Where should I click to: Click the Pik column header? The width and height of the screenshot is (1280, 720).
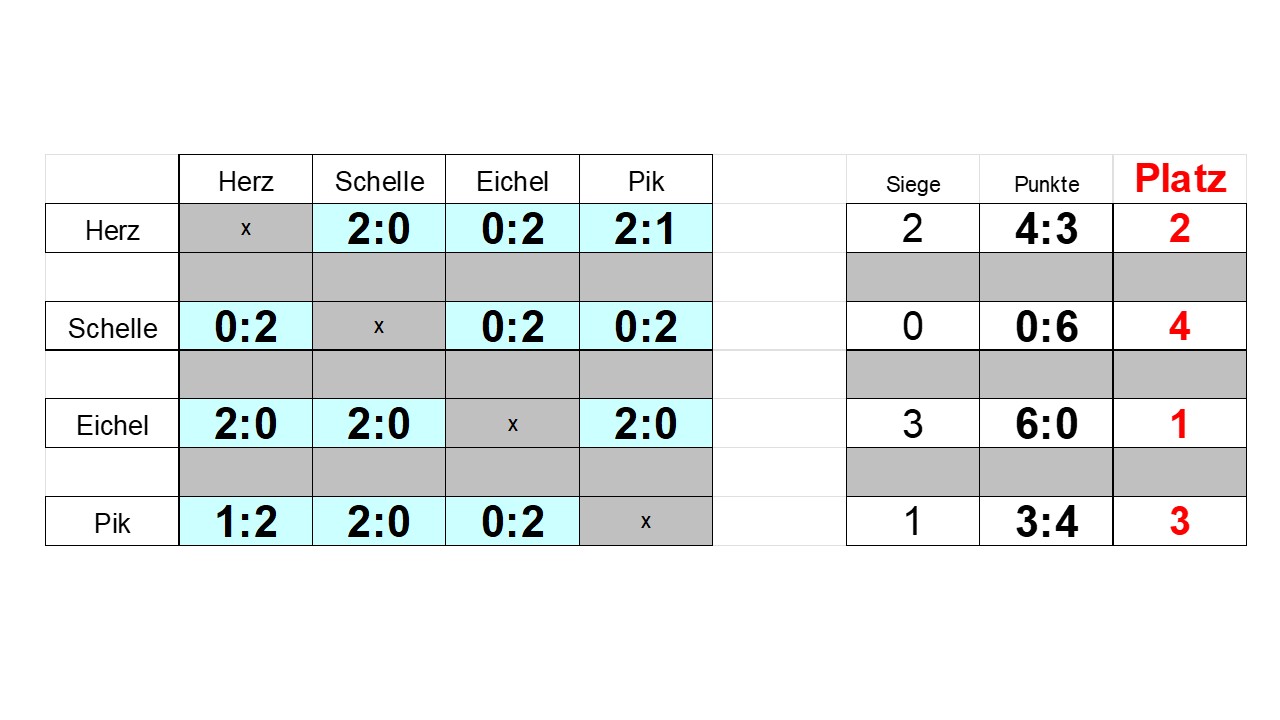tap(646, 179)
